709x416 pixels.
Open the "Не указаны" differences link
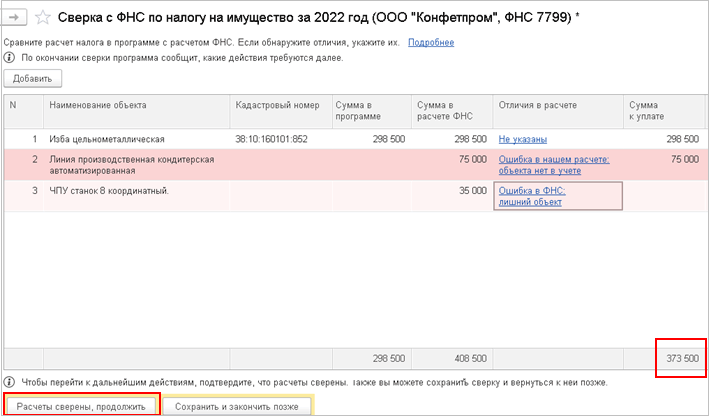[x=523, y=140]
